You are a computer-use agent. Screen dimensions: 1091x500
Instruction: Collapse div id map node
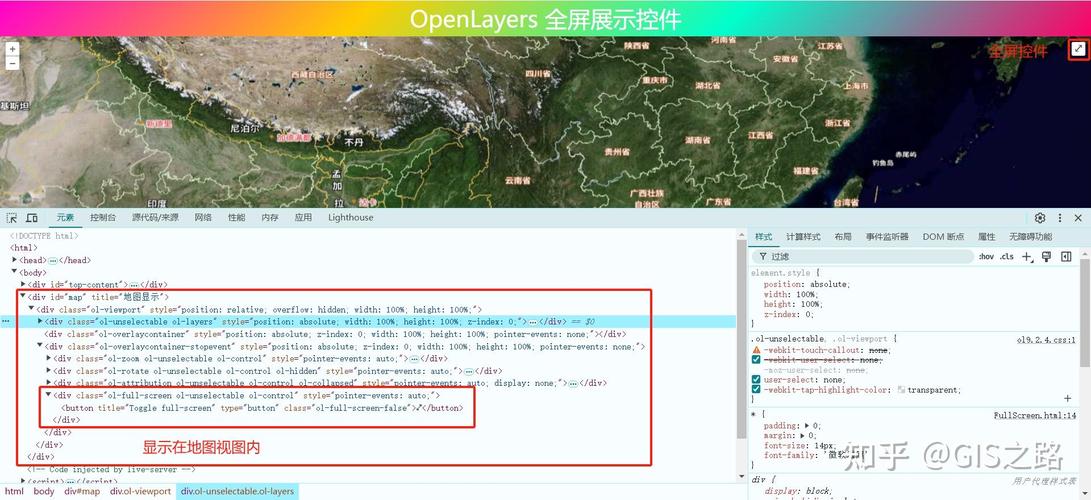pyautogui.click(x=24, y=296)
